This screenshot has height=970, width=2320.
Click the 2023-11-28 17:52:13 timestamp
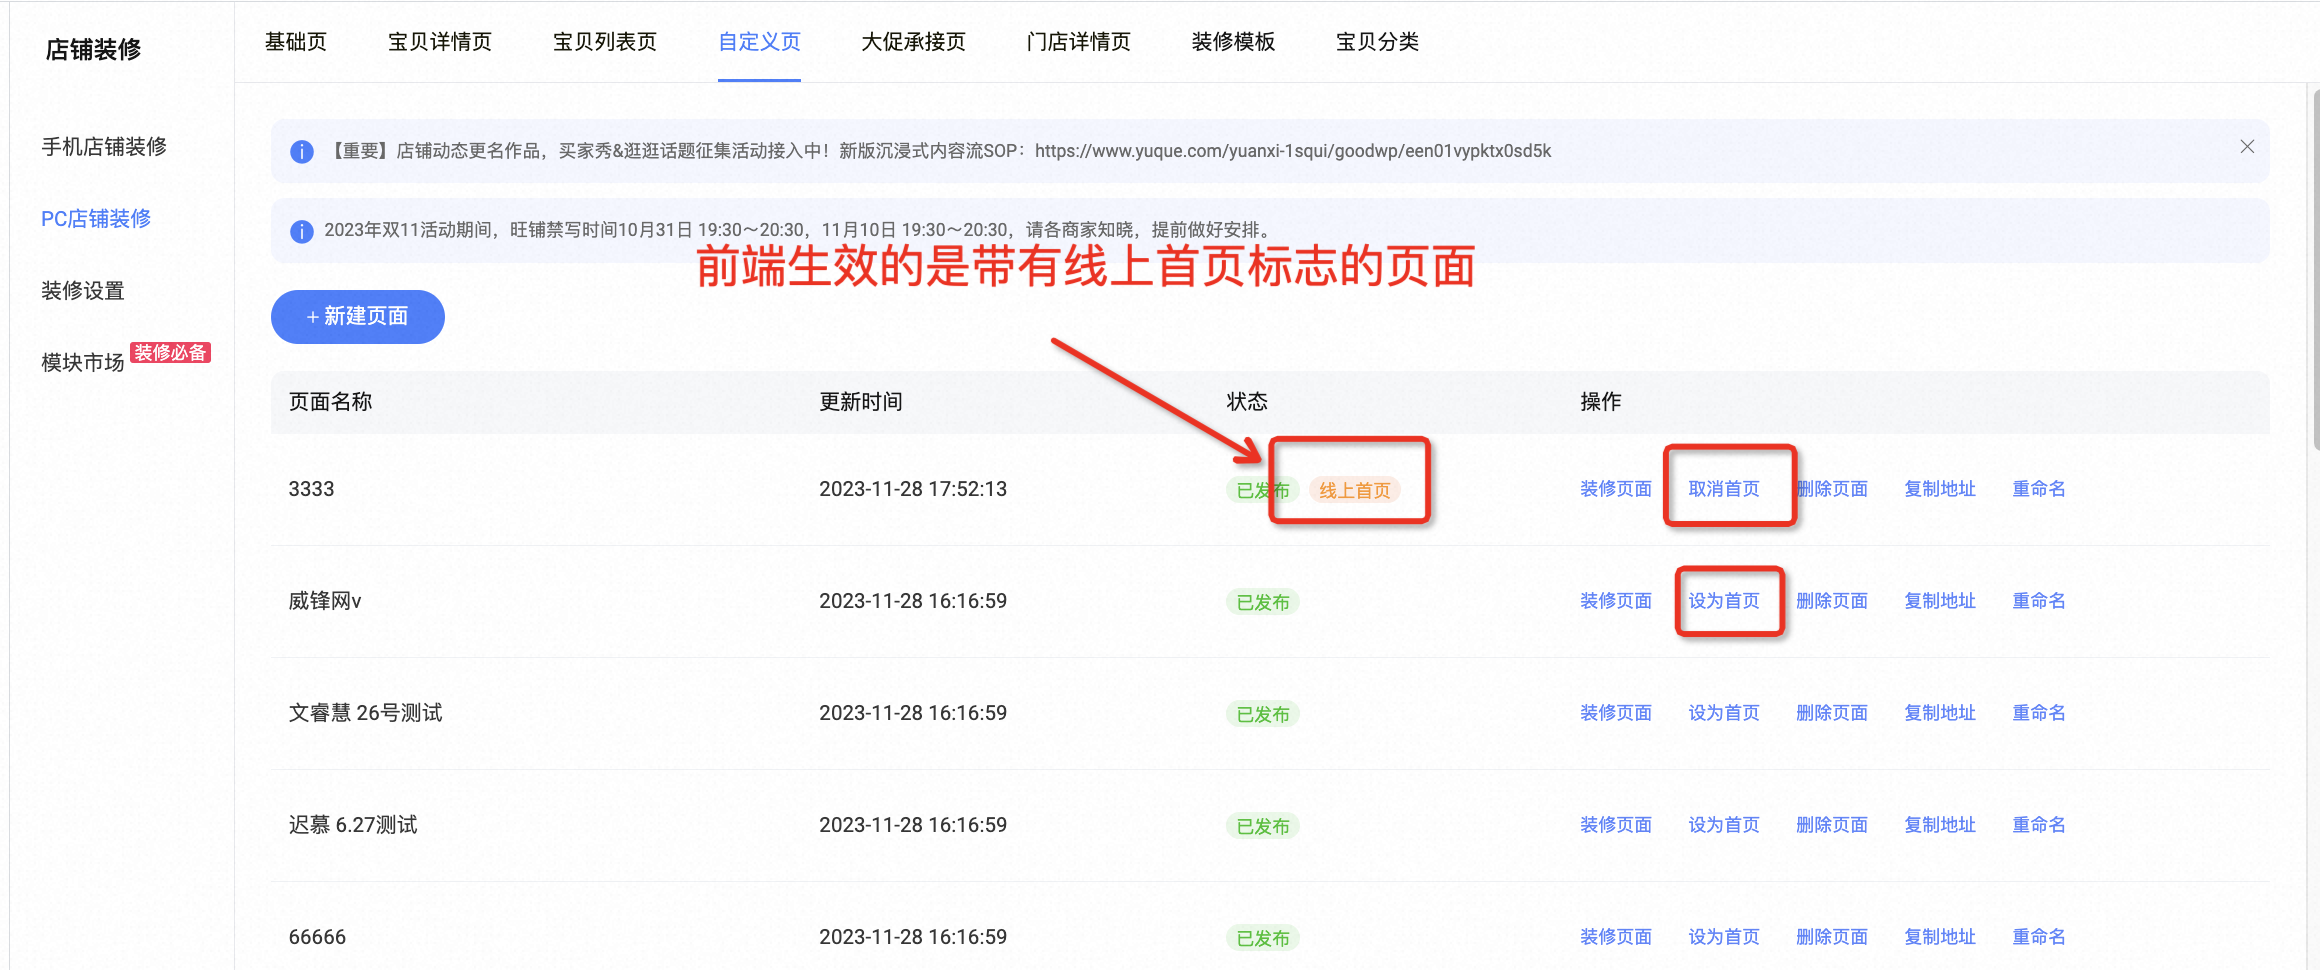tap(913, 489)
